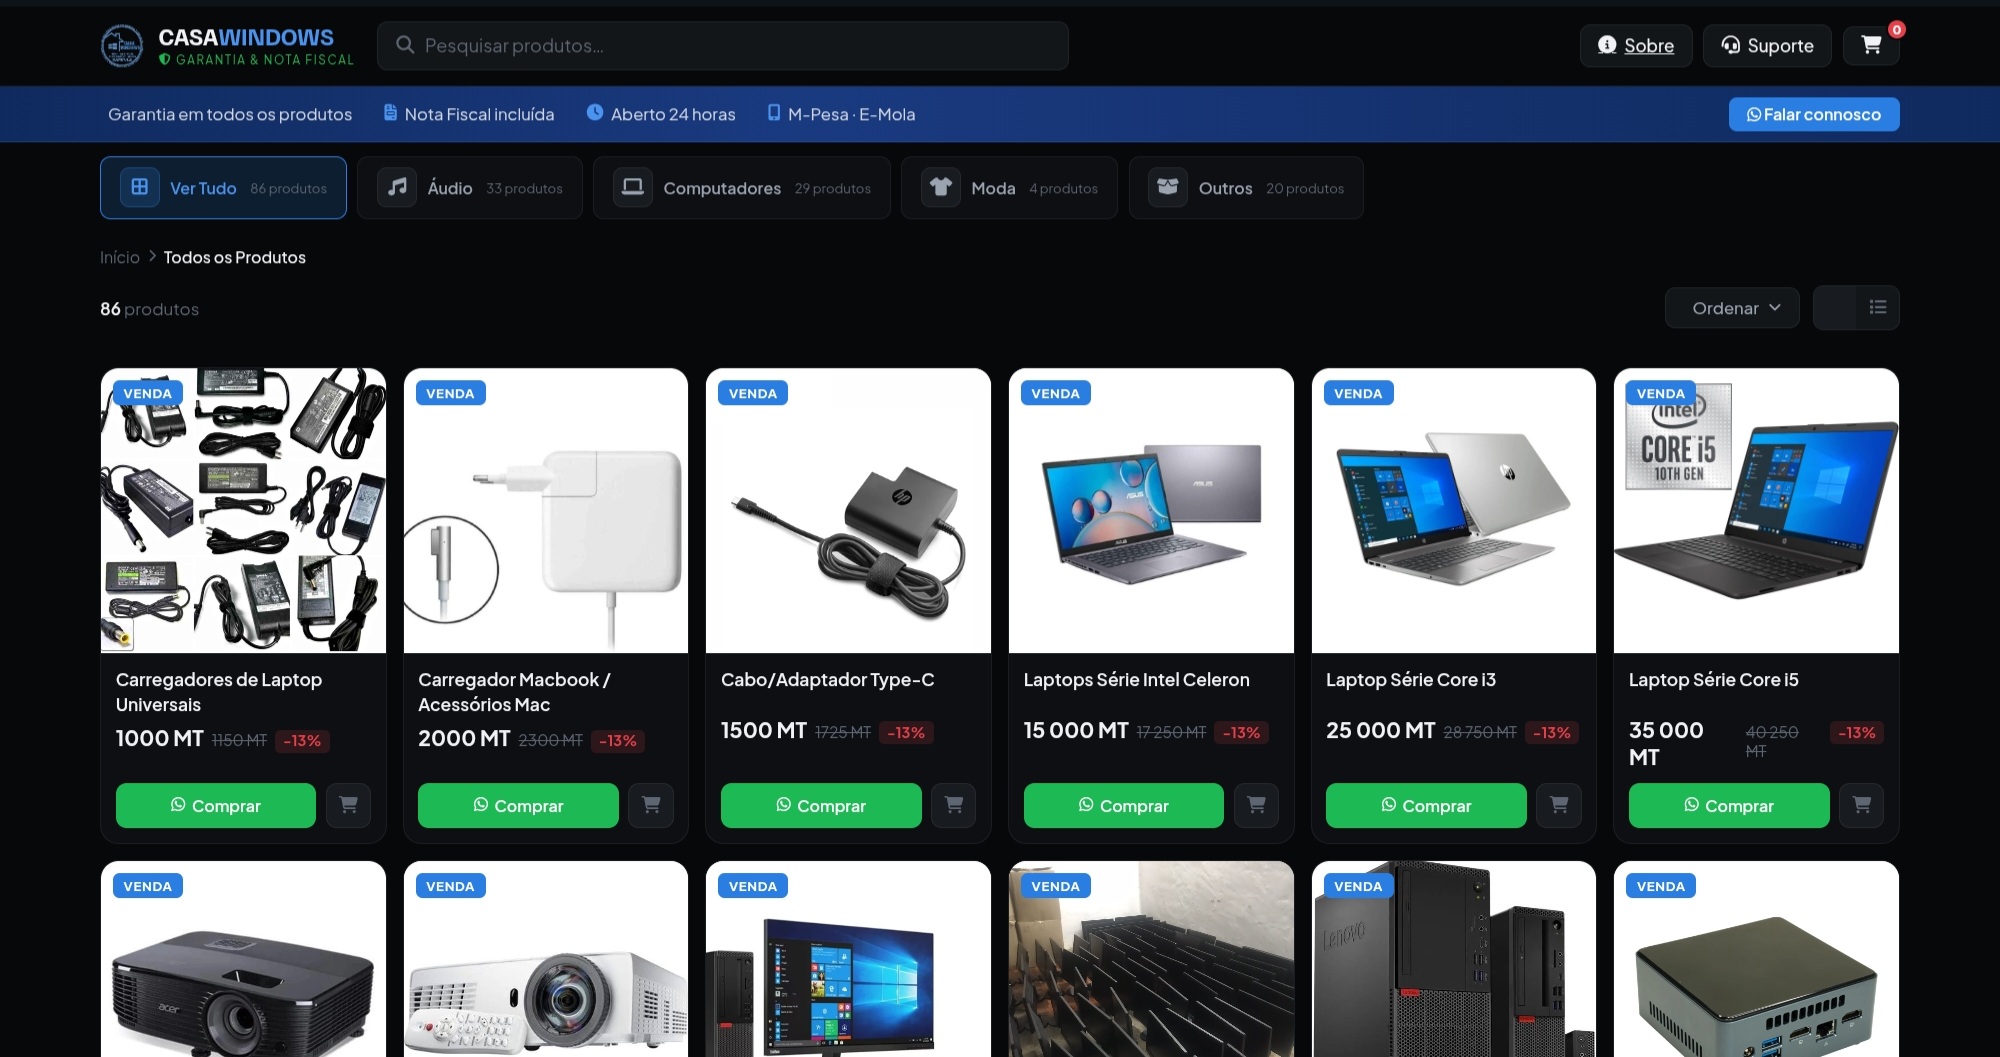
Task: Open the Cabo/Adaptador Type-C product title
Action: tap(828, 680)
